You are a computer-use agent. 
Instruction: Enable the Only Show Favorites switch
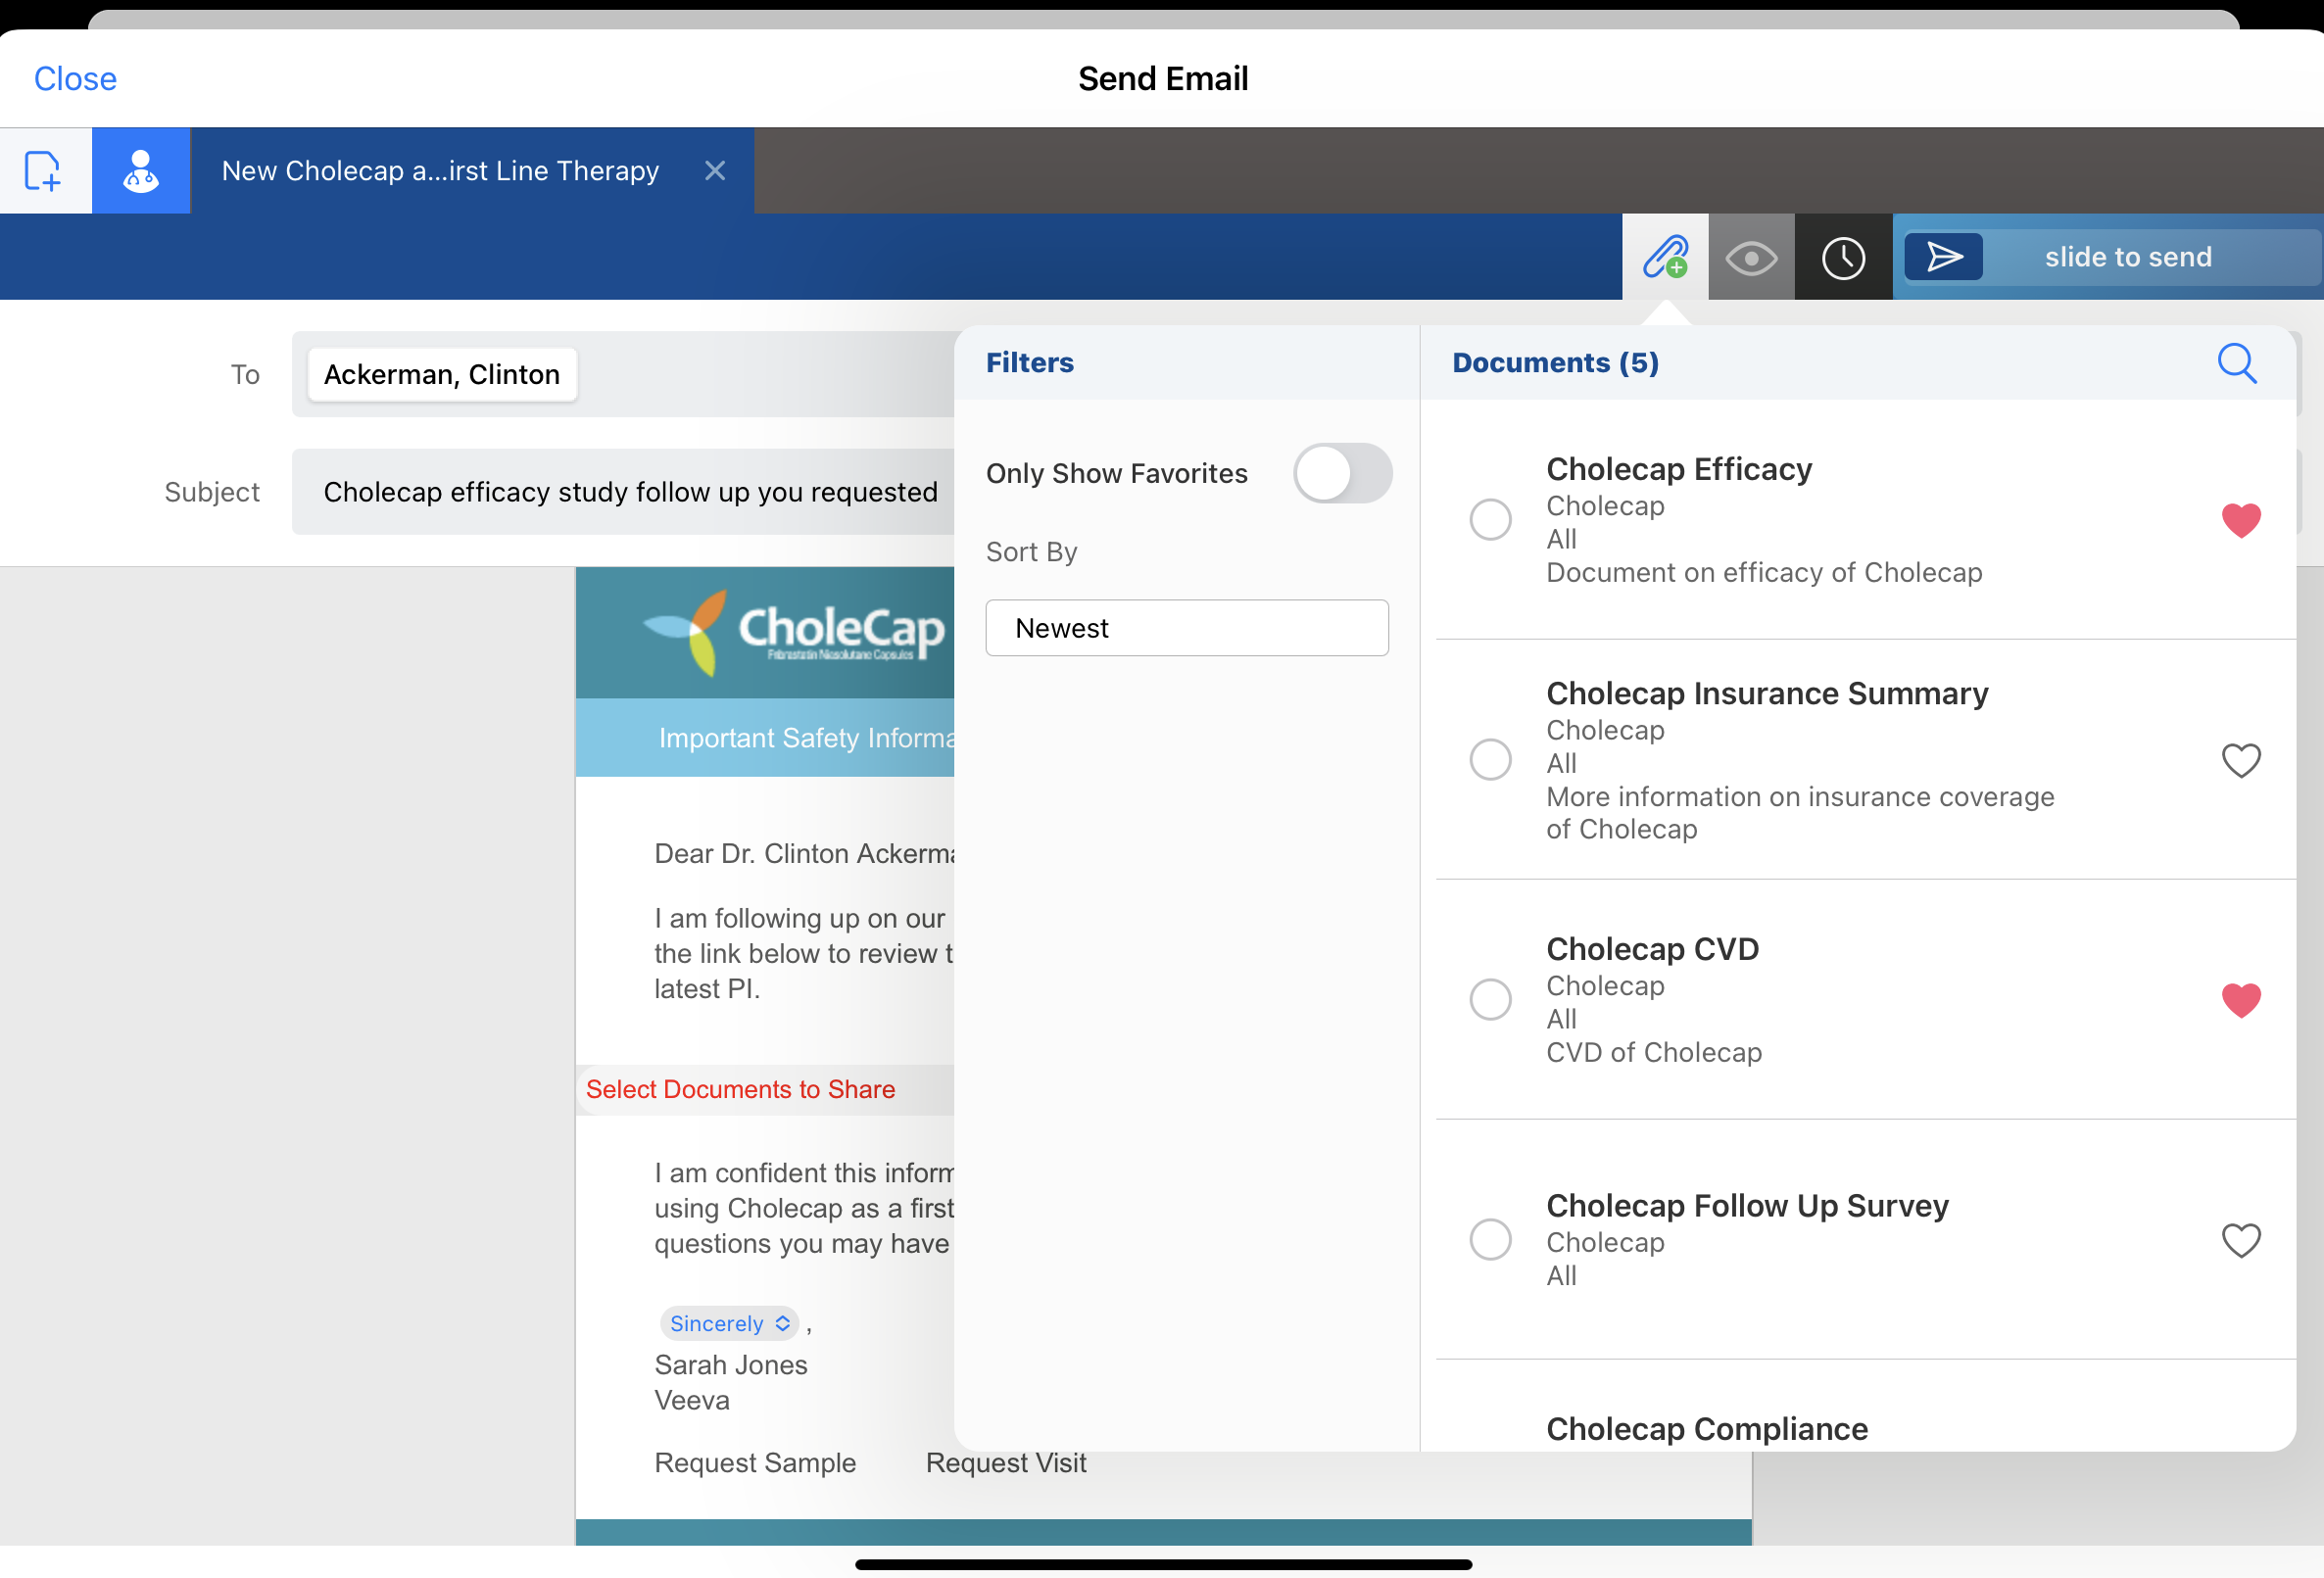[1341, 473]
